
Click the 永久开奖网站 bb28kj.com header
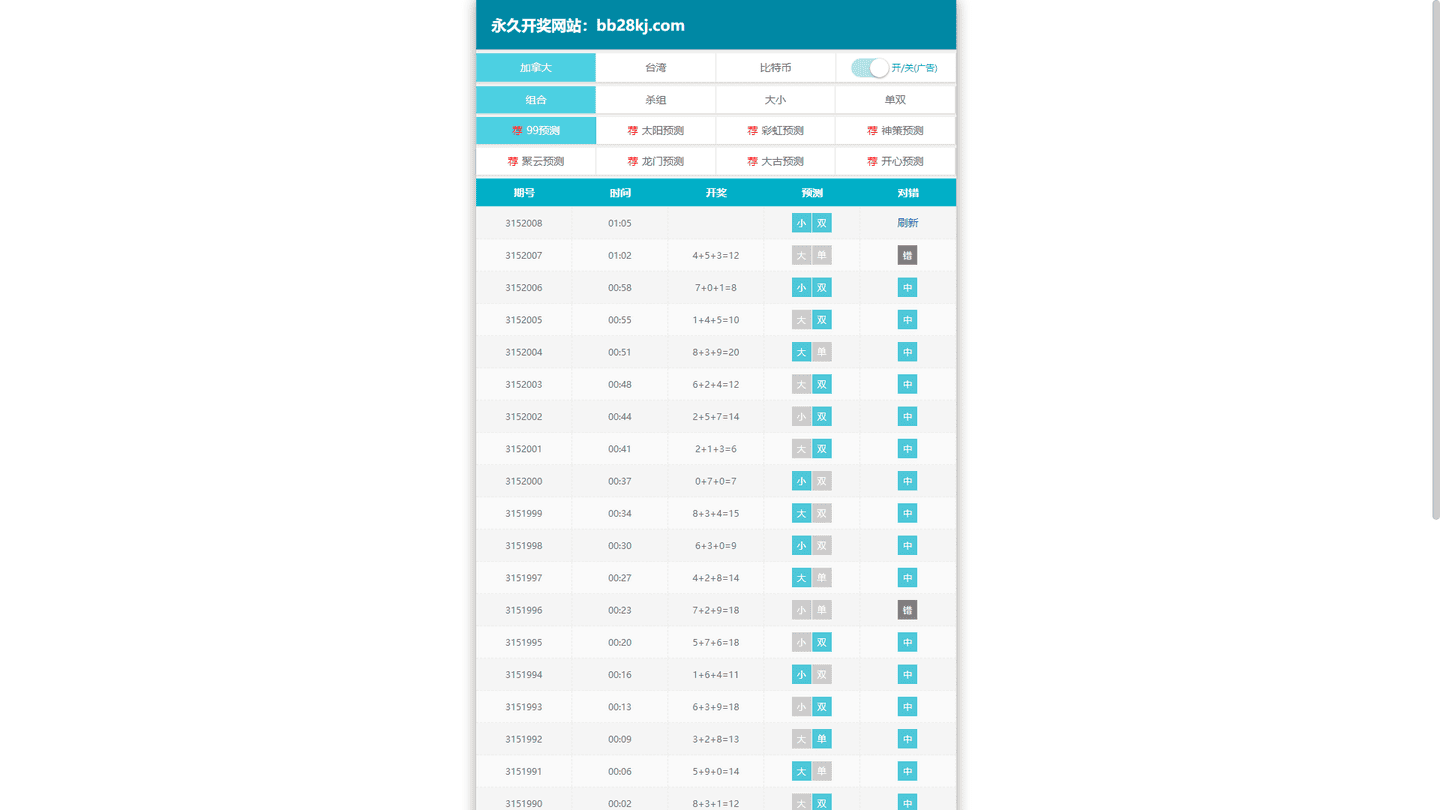coord(588,26)
